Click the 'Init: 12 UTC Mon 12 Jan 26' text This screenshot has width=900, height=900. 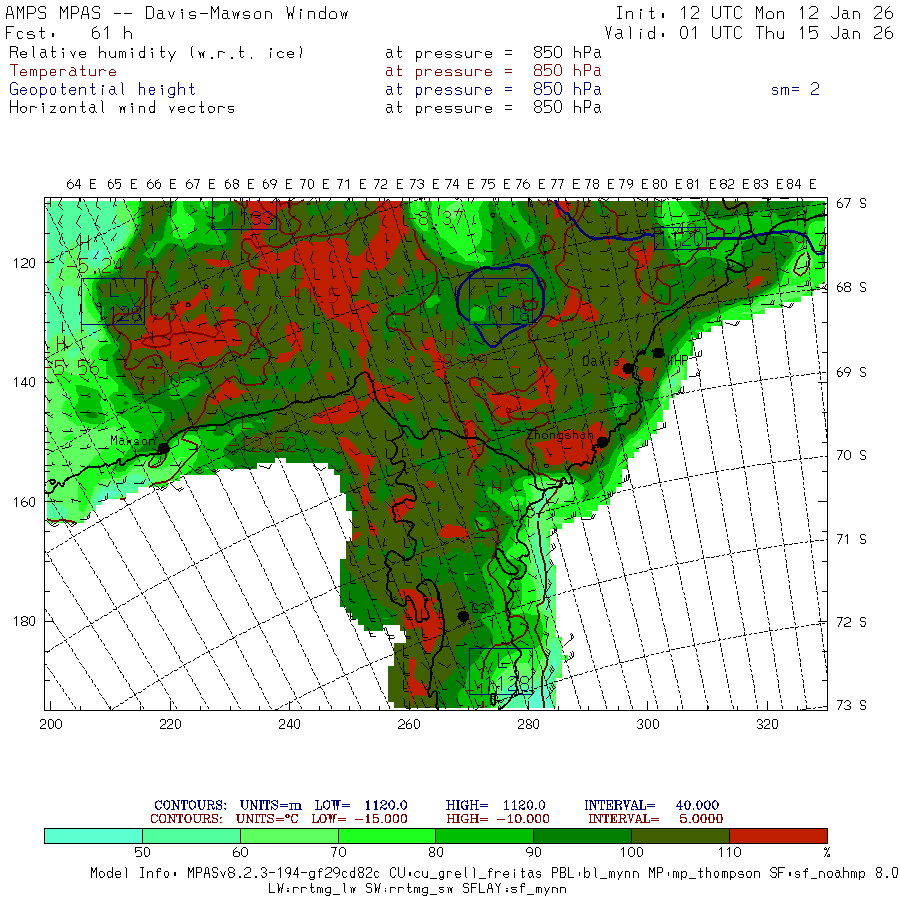click(x=754, y=13)
